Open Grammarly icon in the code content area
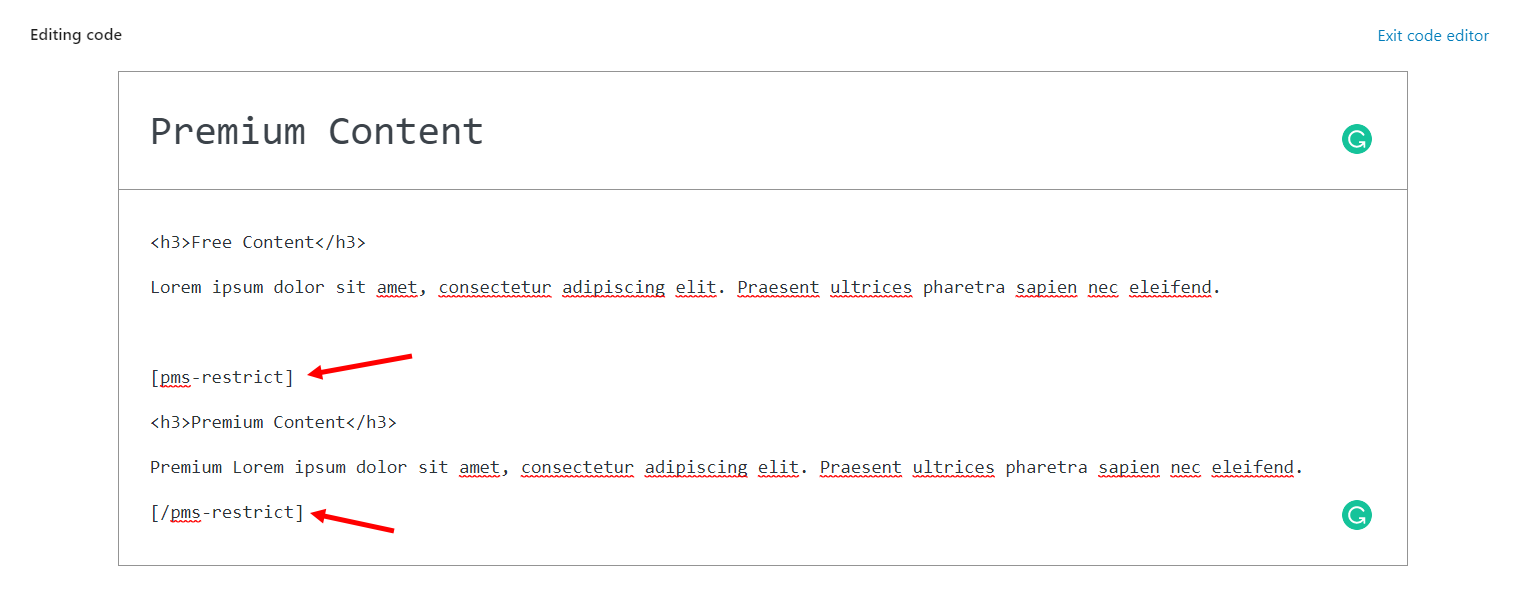Viewport: 1523px width, 593px height. pos(1356,515)
